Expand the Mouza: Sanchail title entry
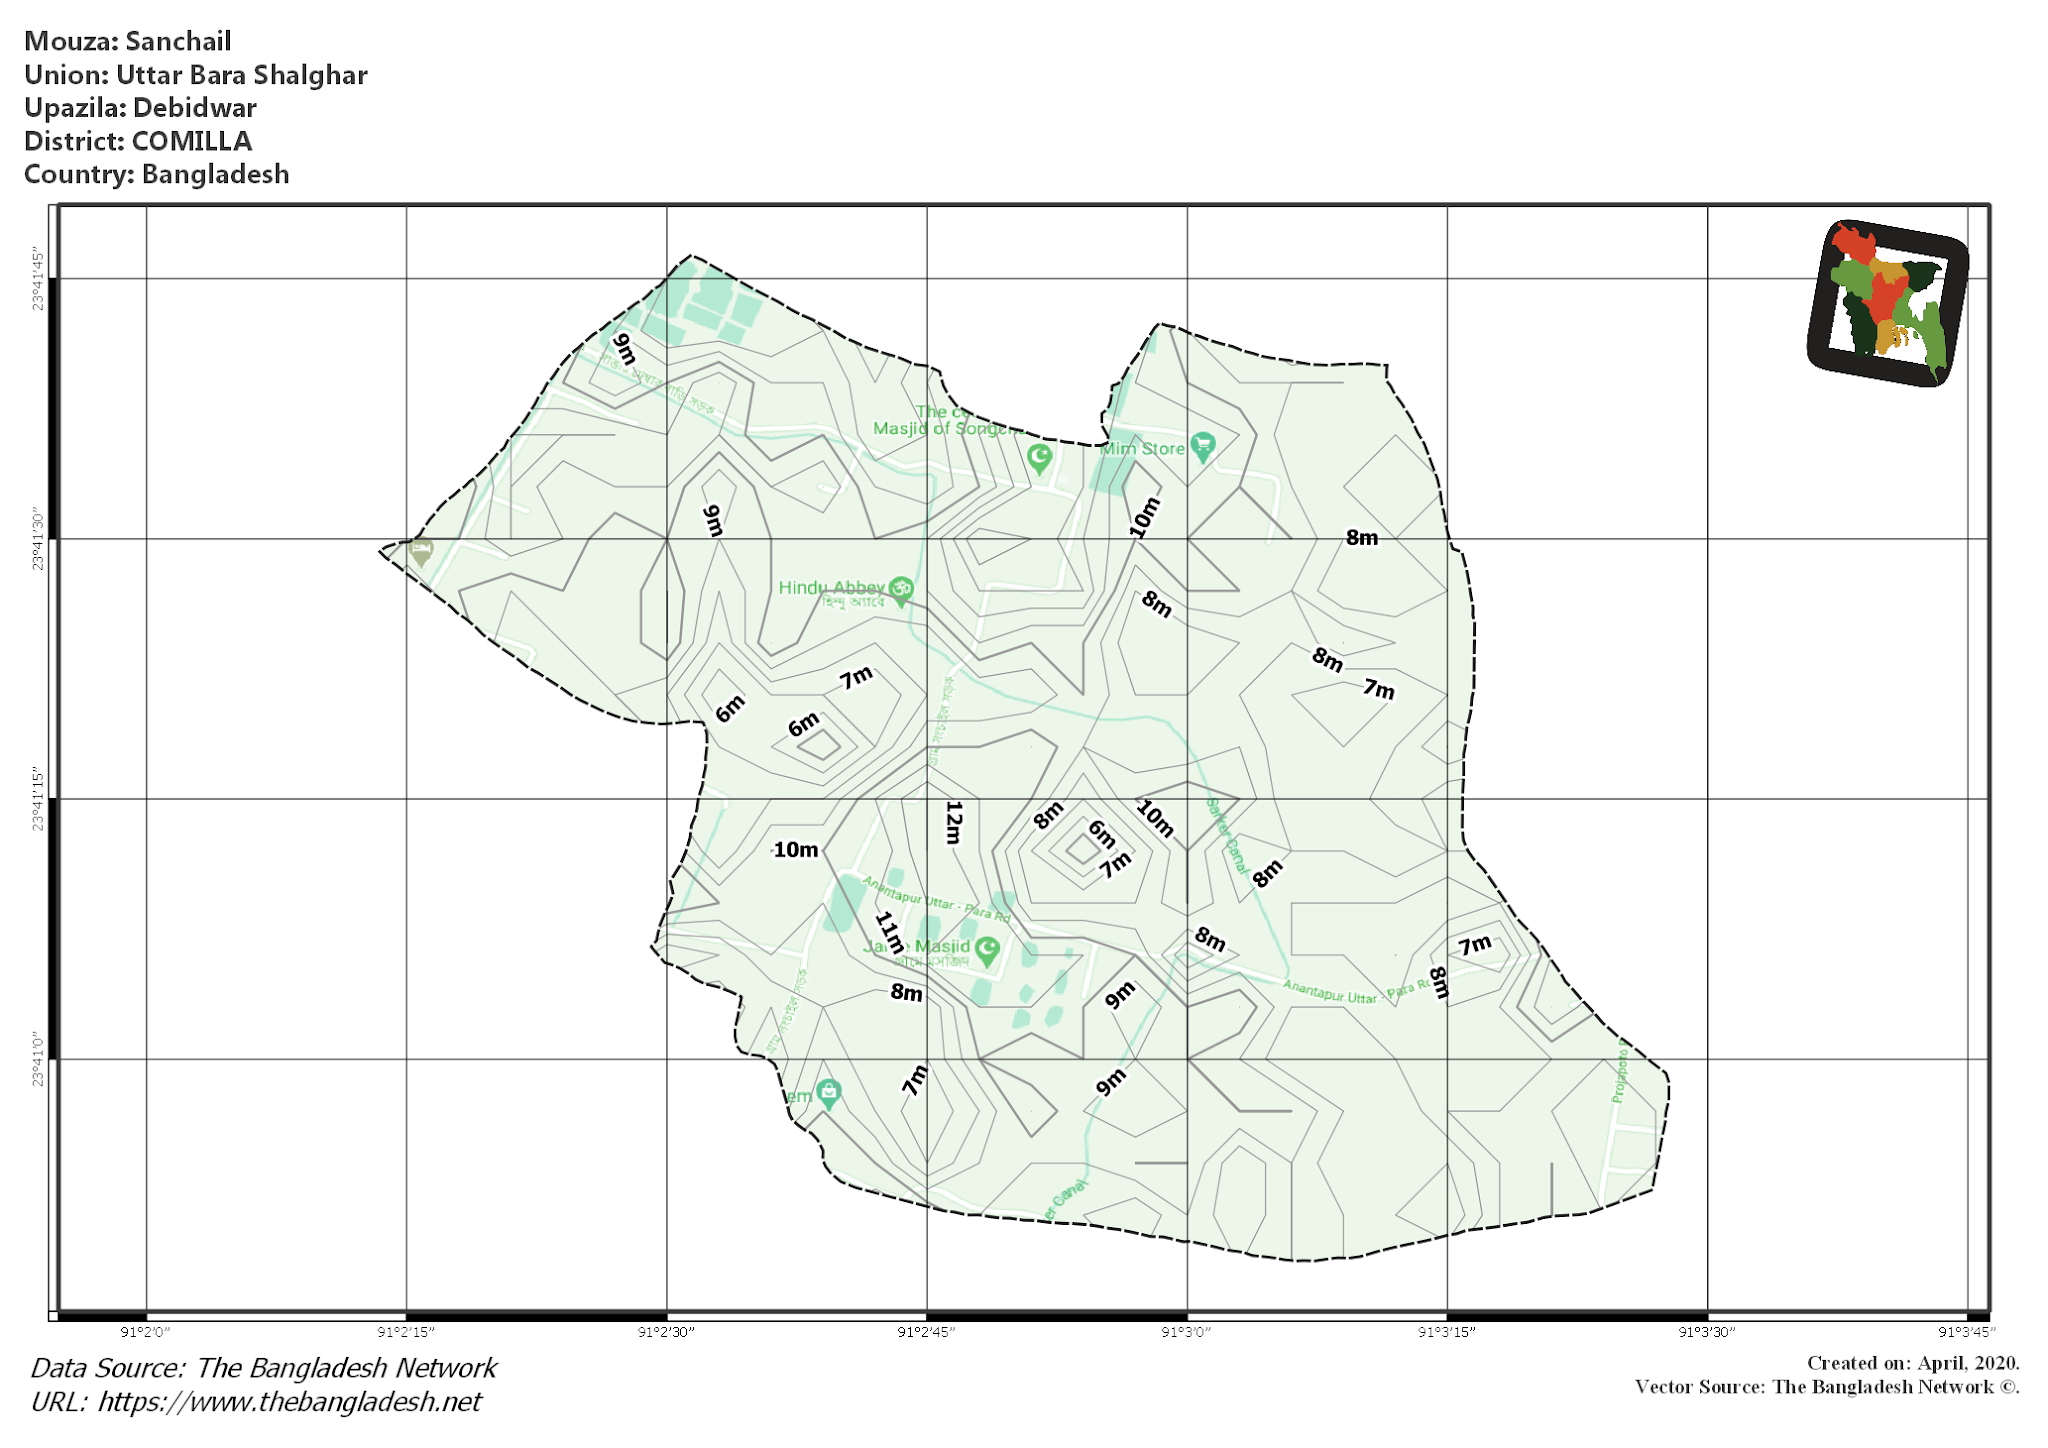The height and width of the screenshot is (1448, 2048). pos(128,41)
